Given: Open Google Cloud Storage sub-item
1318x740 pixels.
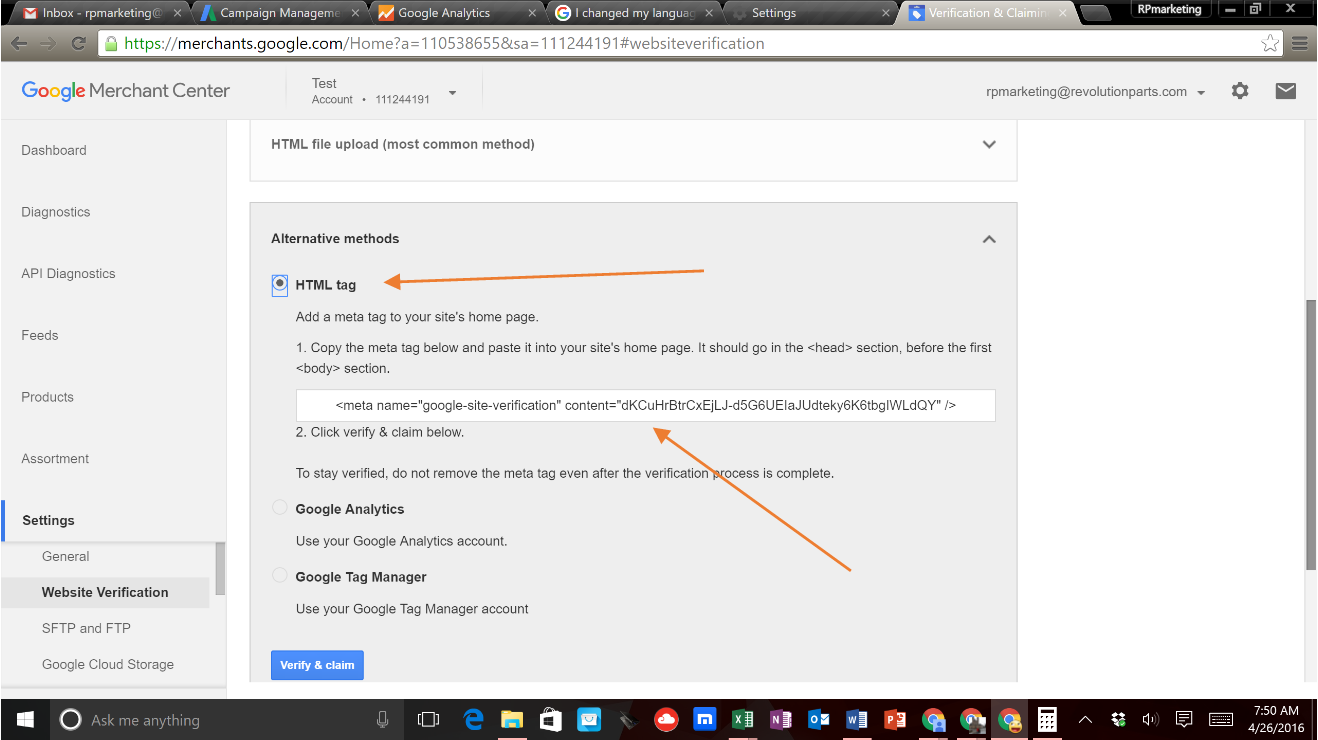Looking at the screenshot, I should [108, 664].
